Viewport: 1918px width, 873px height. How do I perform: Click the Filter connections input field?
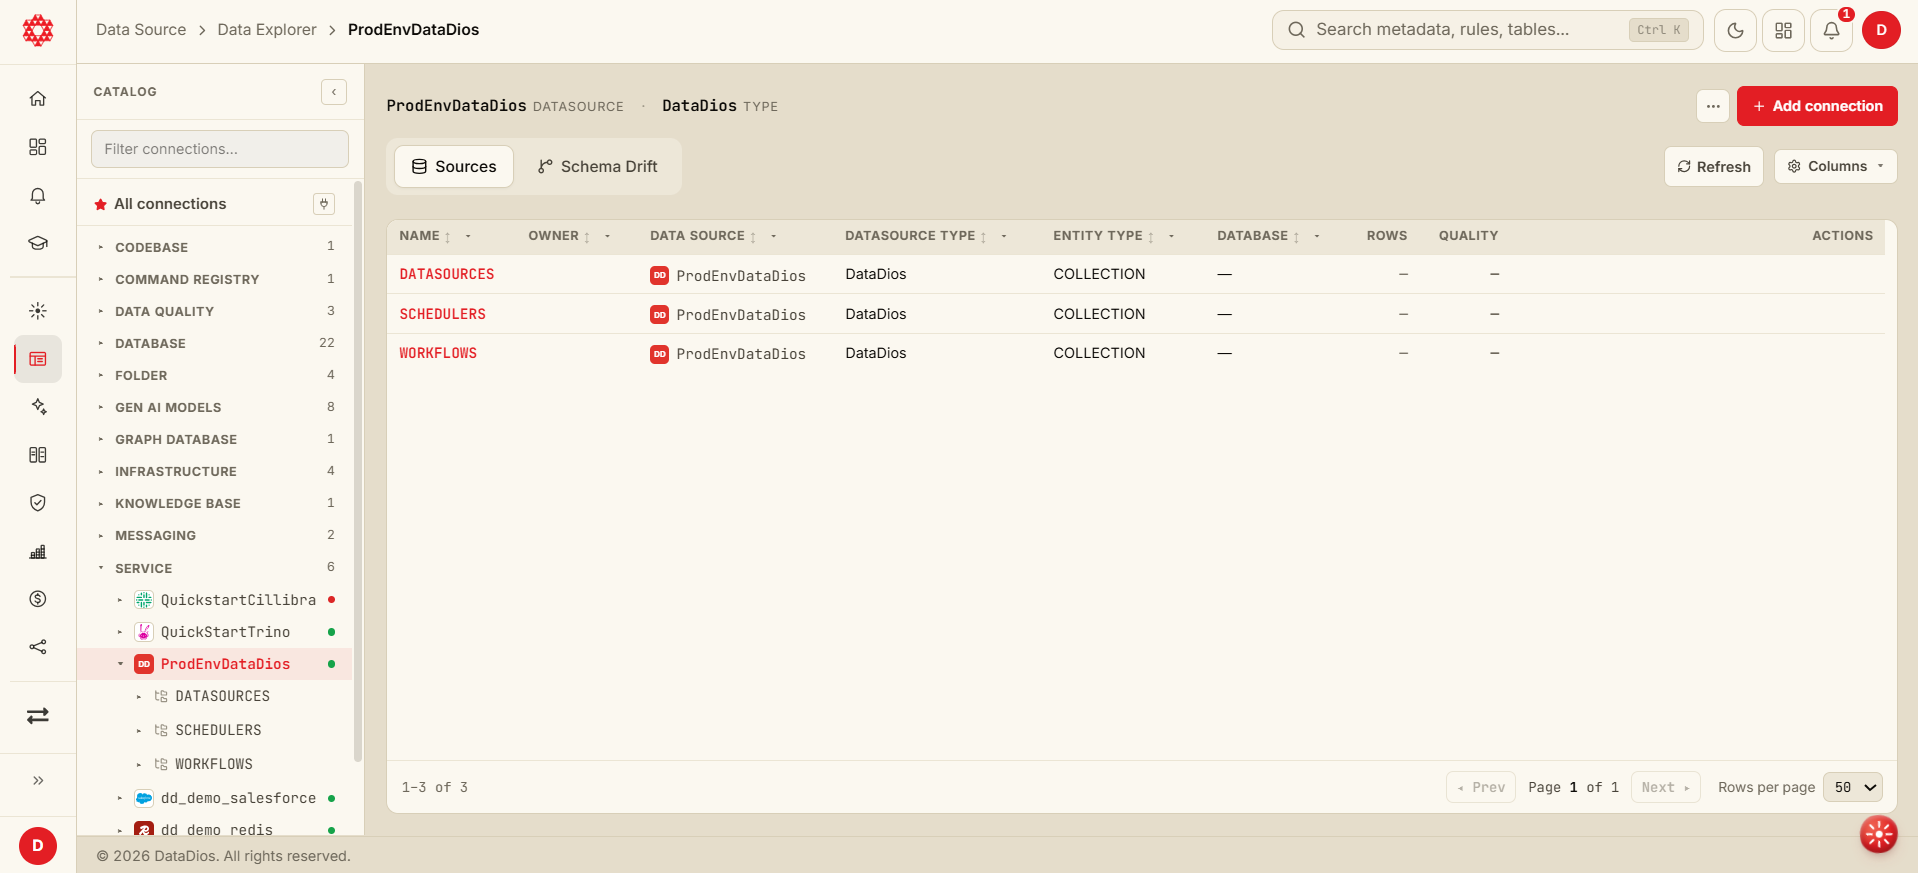click(x=220, y=149)
